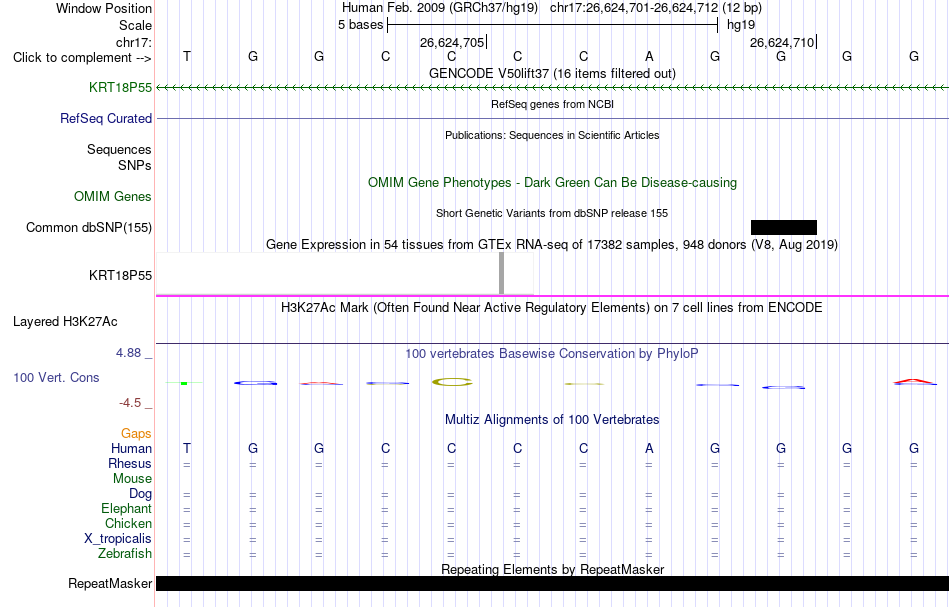This screenshot has width=950, height=607.
Task: Click the Scale label
Action: (136, 25)
